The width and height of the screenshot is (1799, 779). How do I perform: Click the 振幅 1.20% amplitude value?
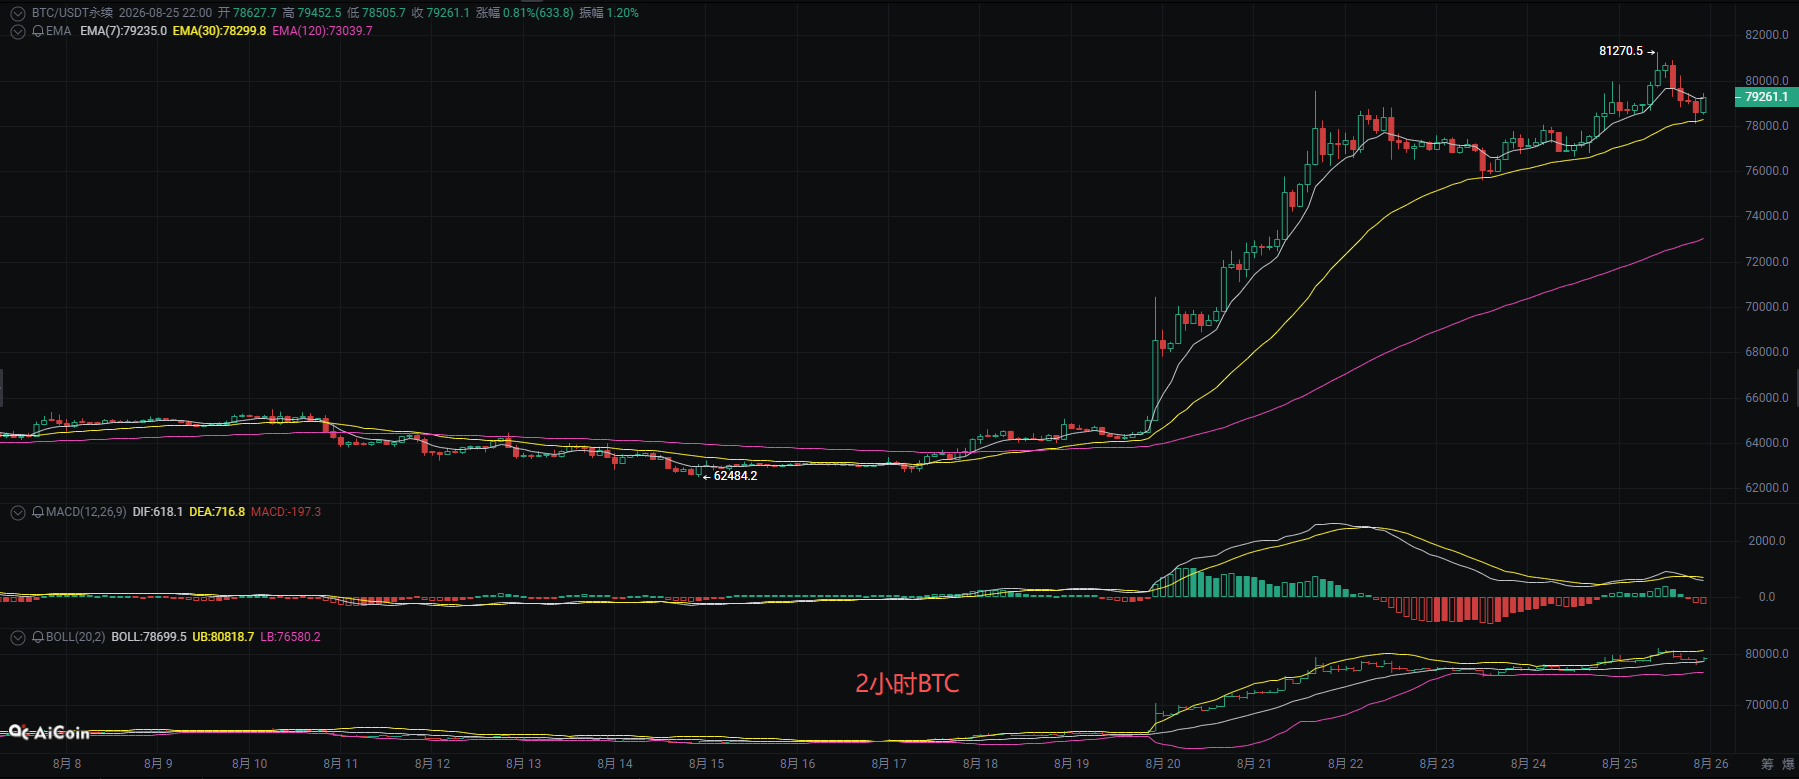[x=609, y=13]
